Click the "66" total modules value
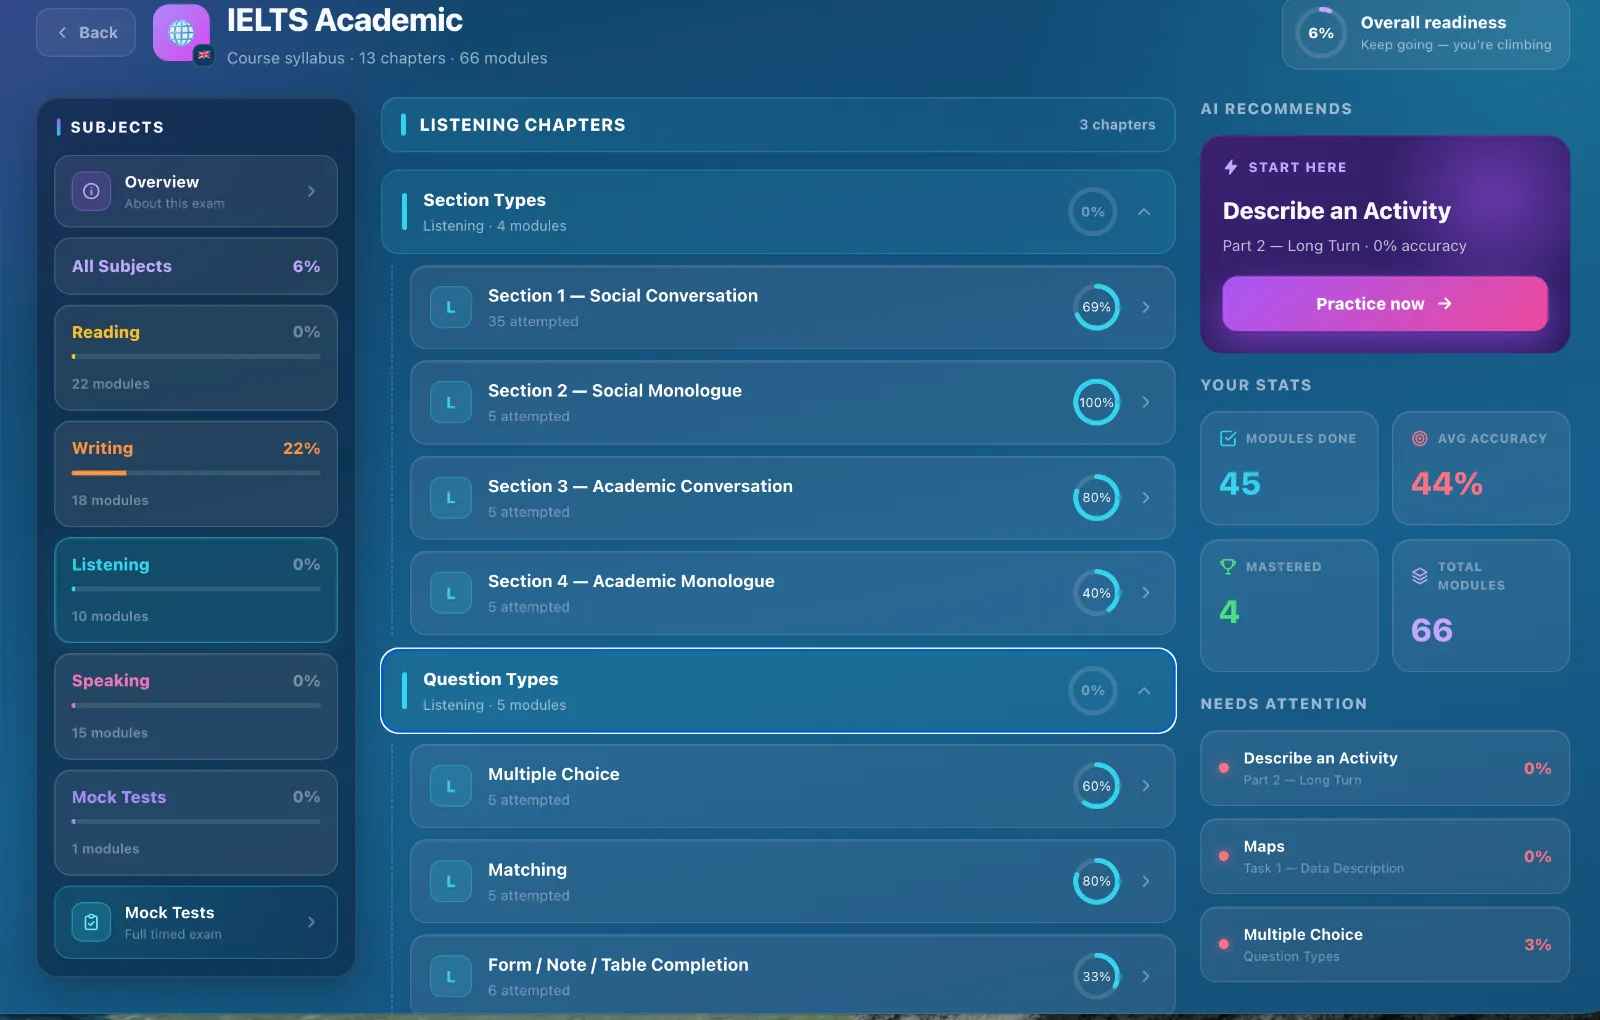 1432,630
